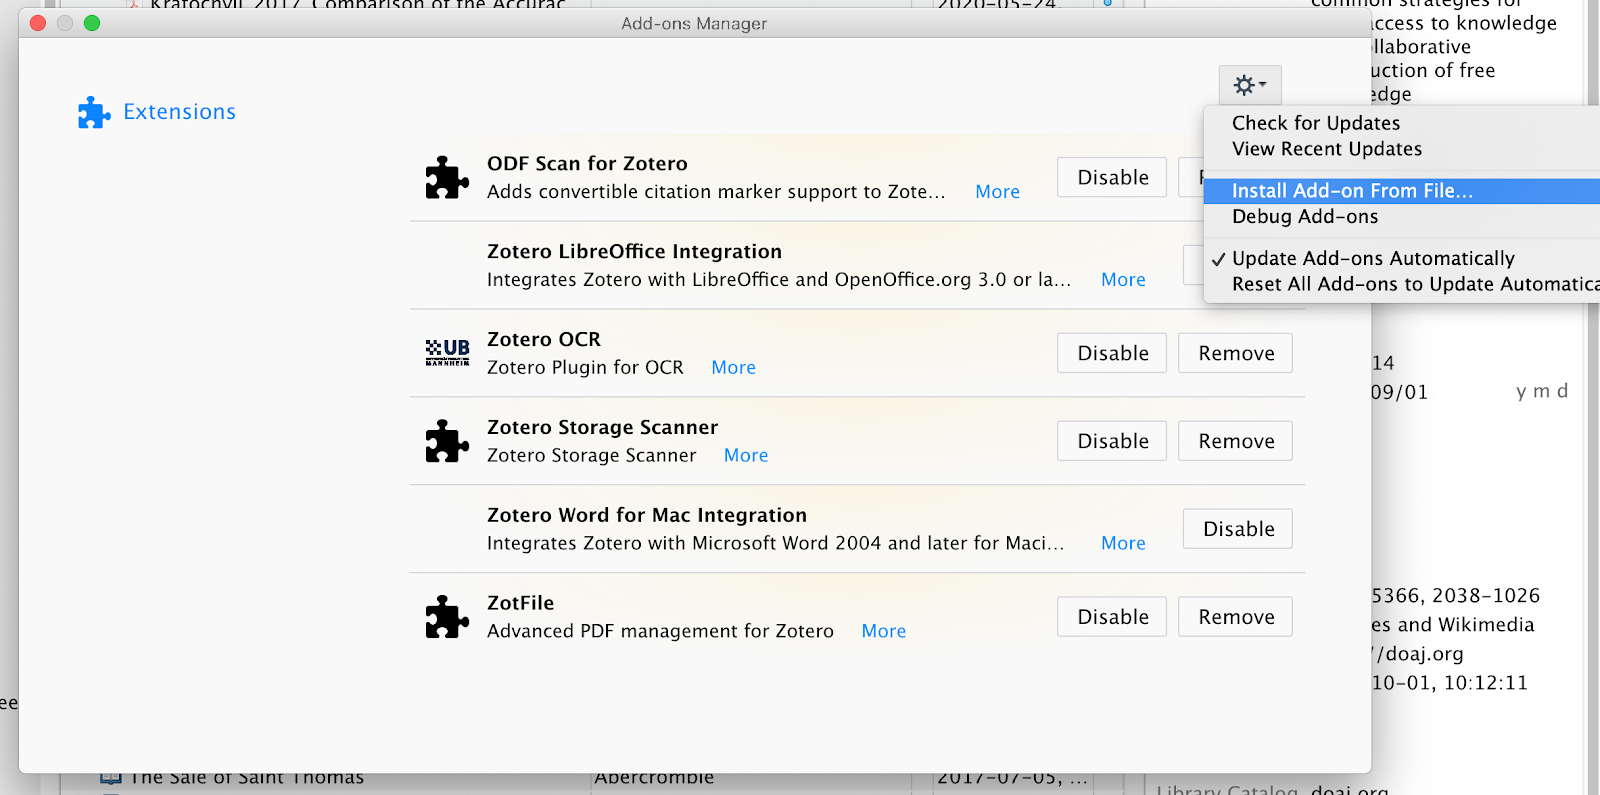
Task: Select Install Add-on From File
Action: point(1402,191)
